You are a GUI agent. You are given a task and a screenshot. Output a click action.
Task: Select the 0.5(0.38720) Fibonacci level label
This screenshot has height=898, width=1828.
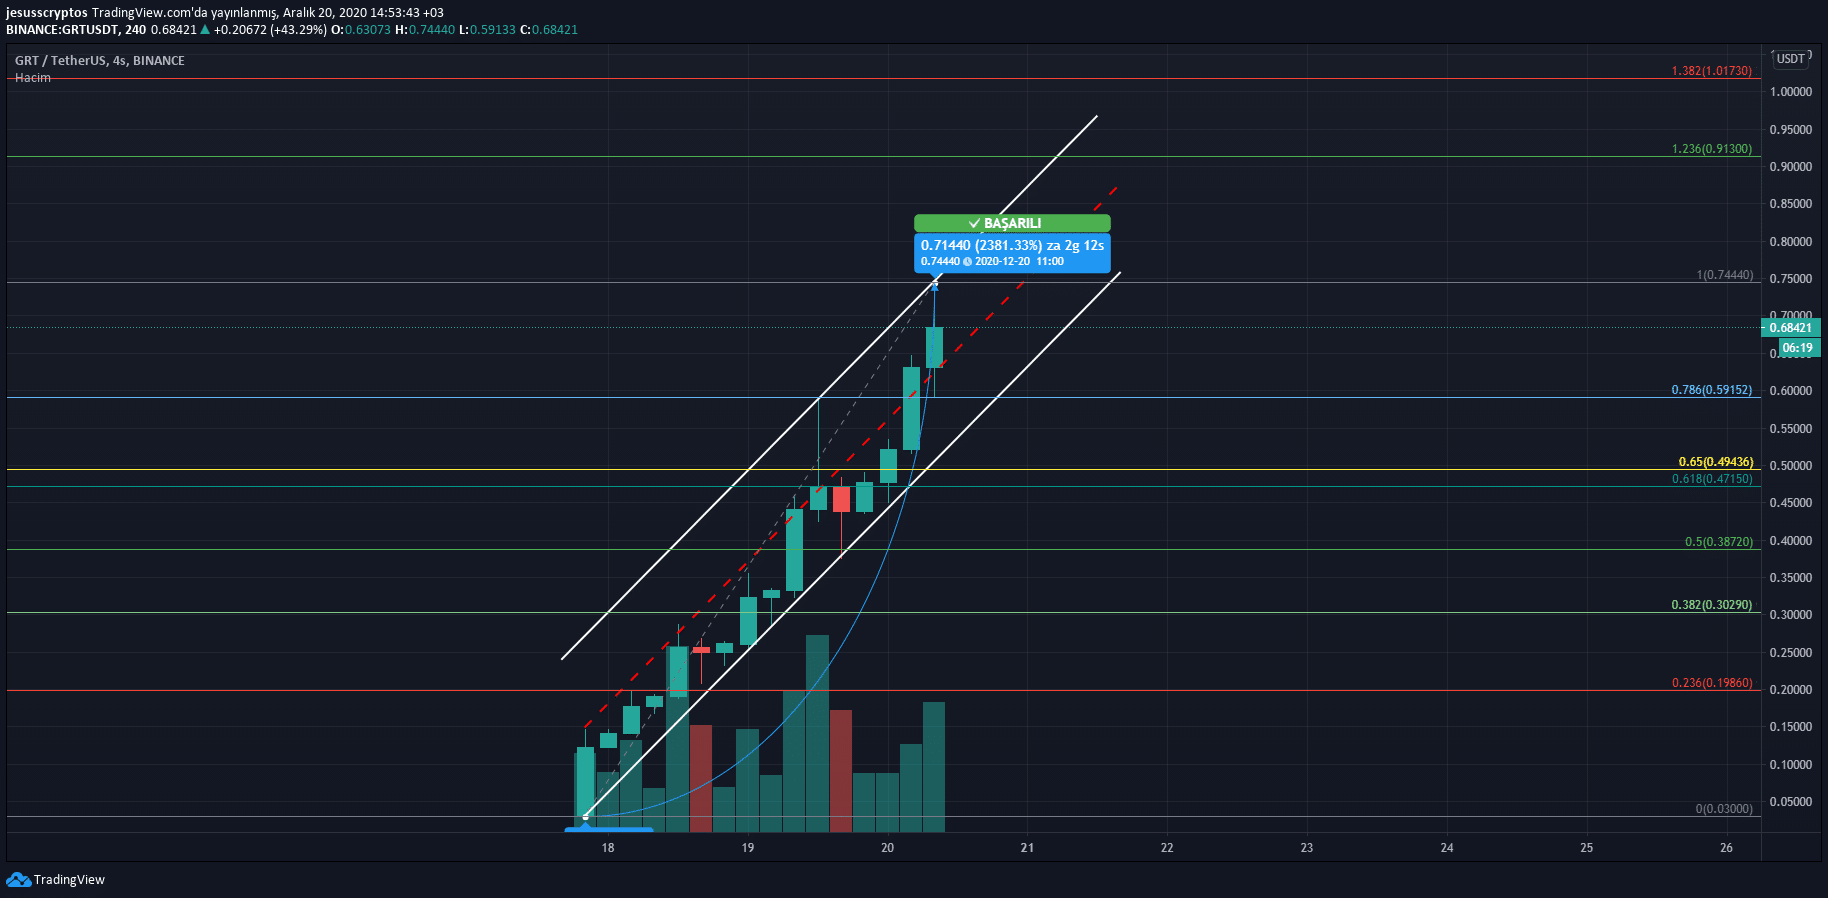pos(1718,542)
